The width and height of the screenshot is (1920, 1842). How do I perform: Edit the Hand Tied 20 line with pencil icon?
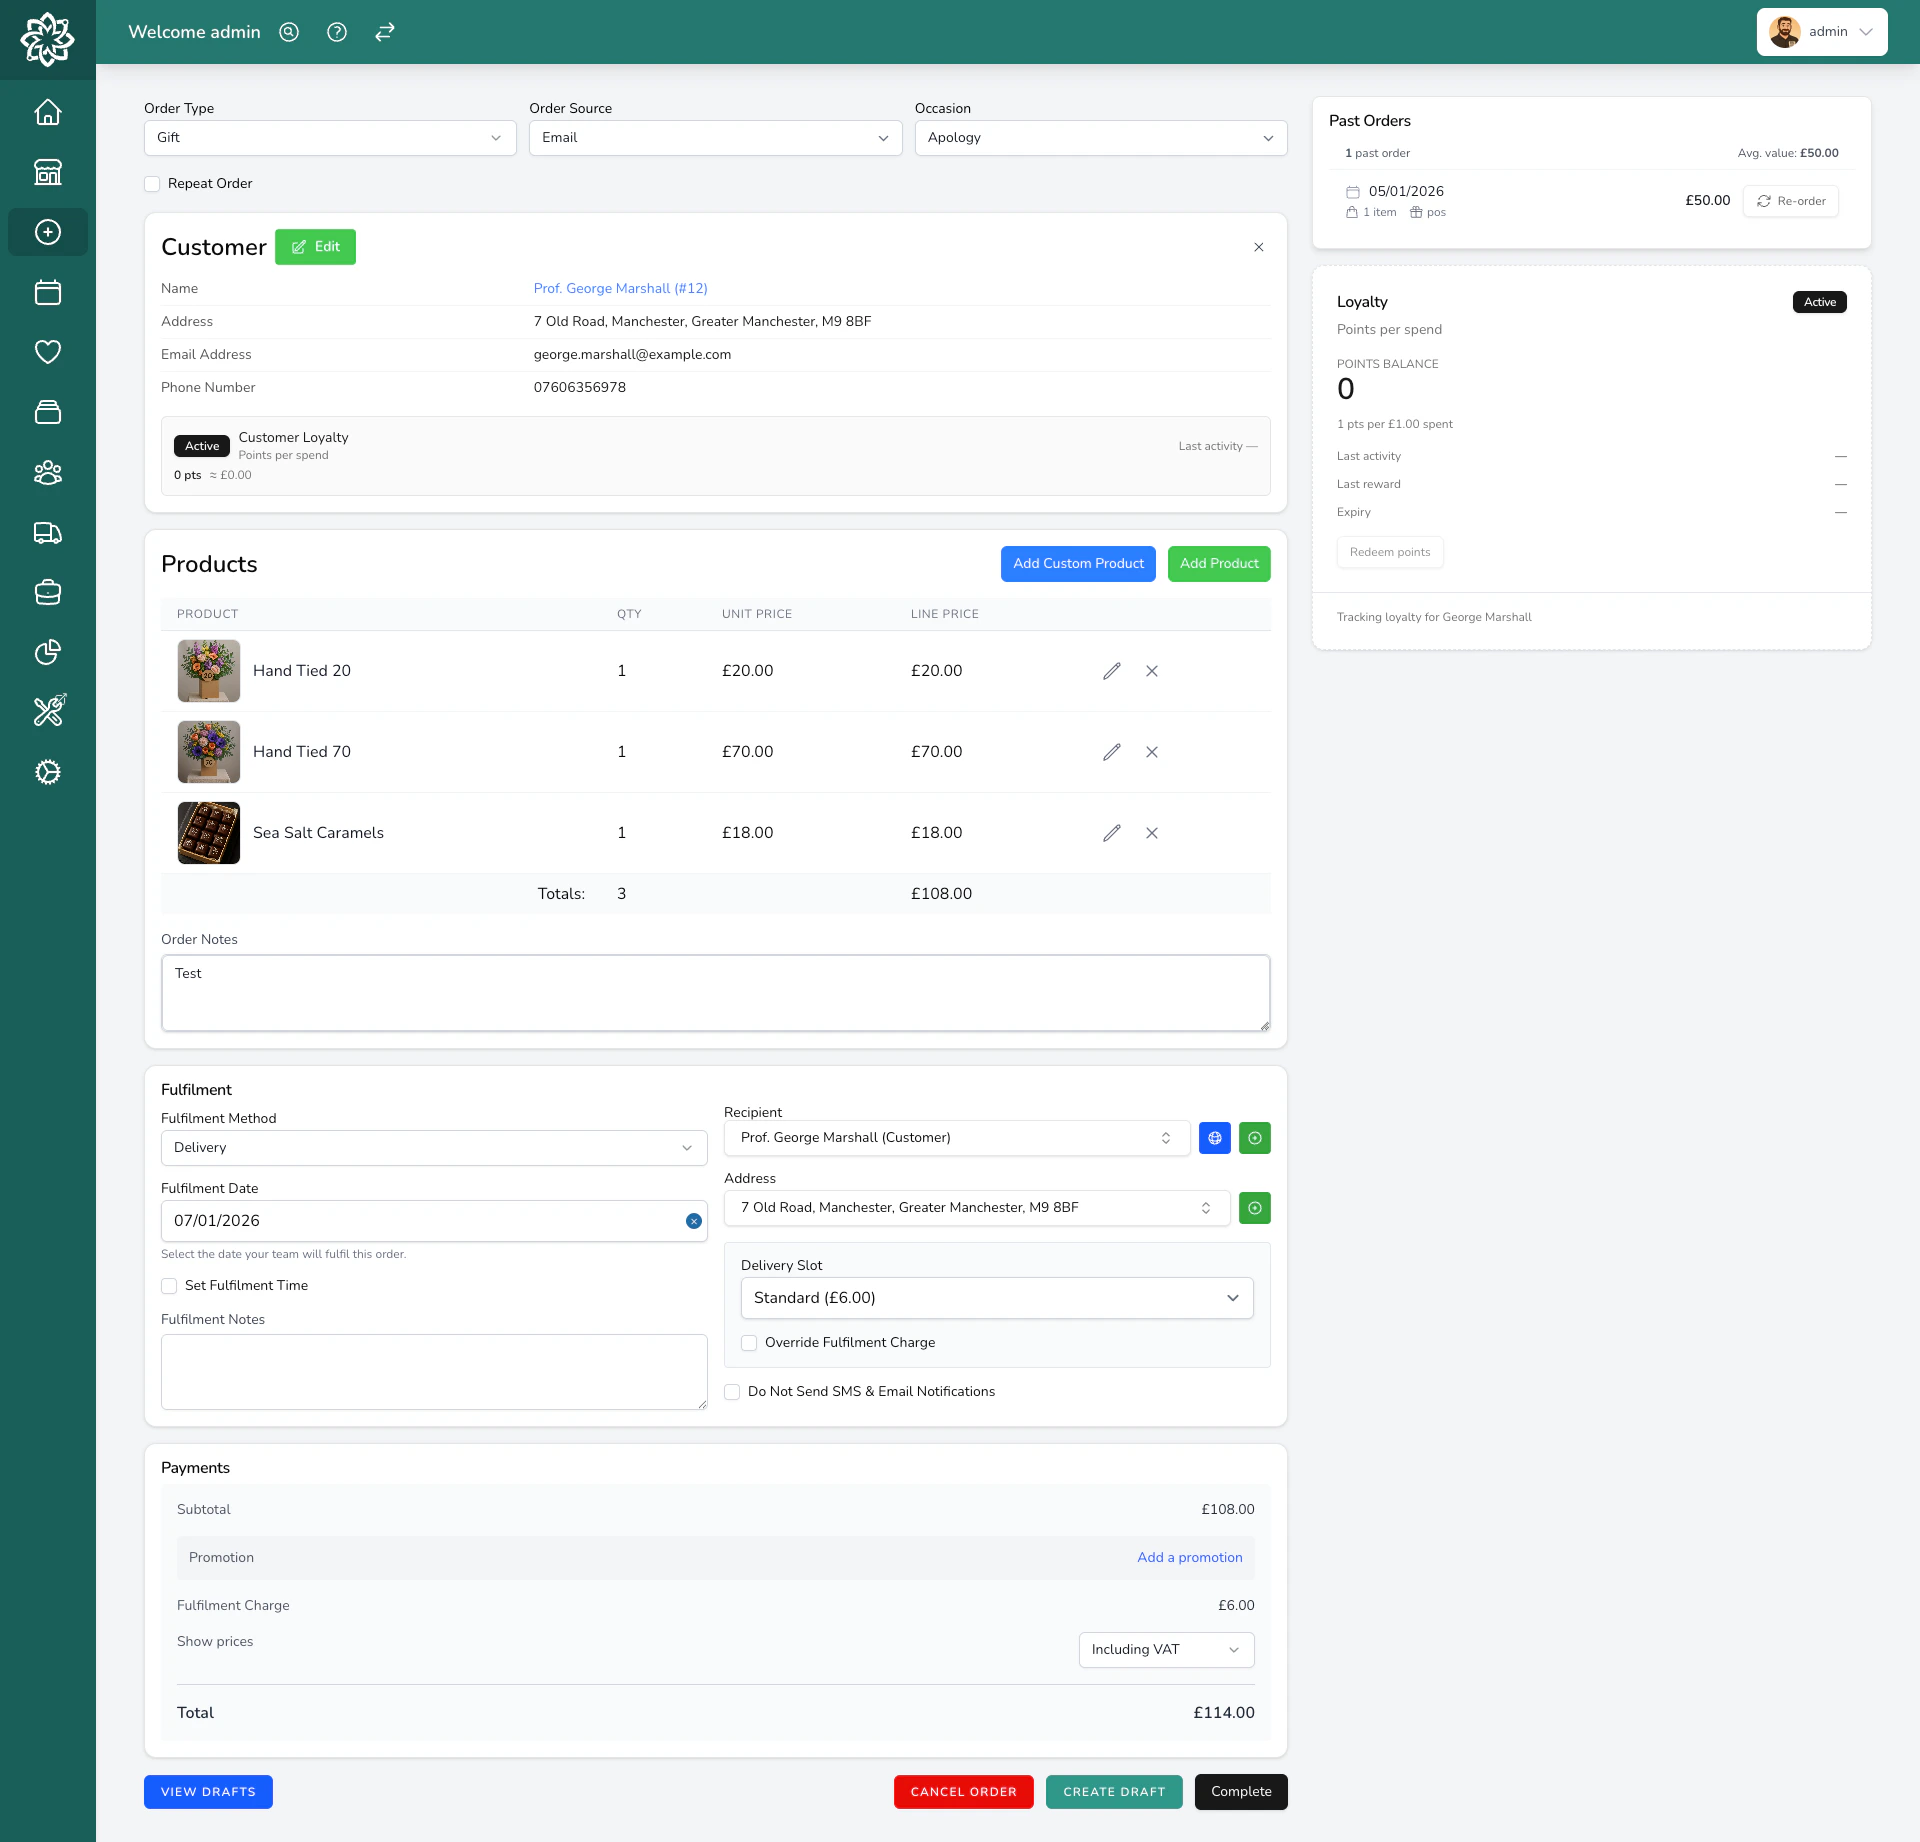[1111, 671]
